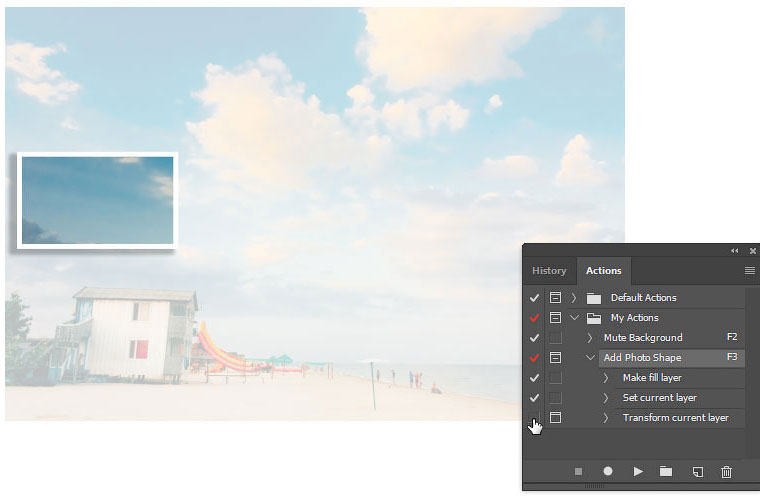Select the Add Photo Shape action
Viewport: 760px width, 500px height.
coord(642,358)
